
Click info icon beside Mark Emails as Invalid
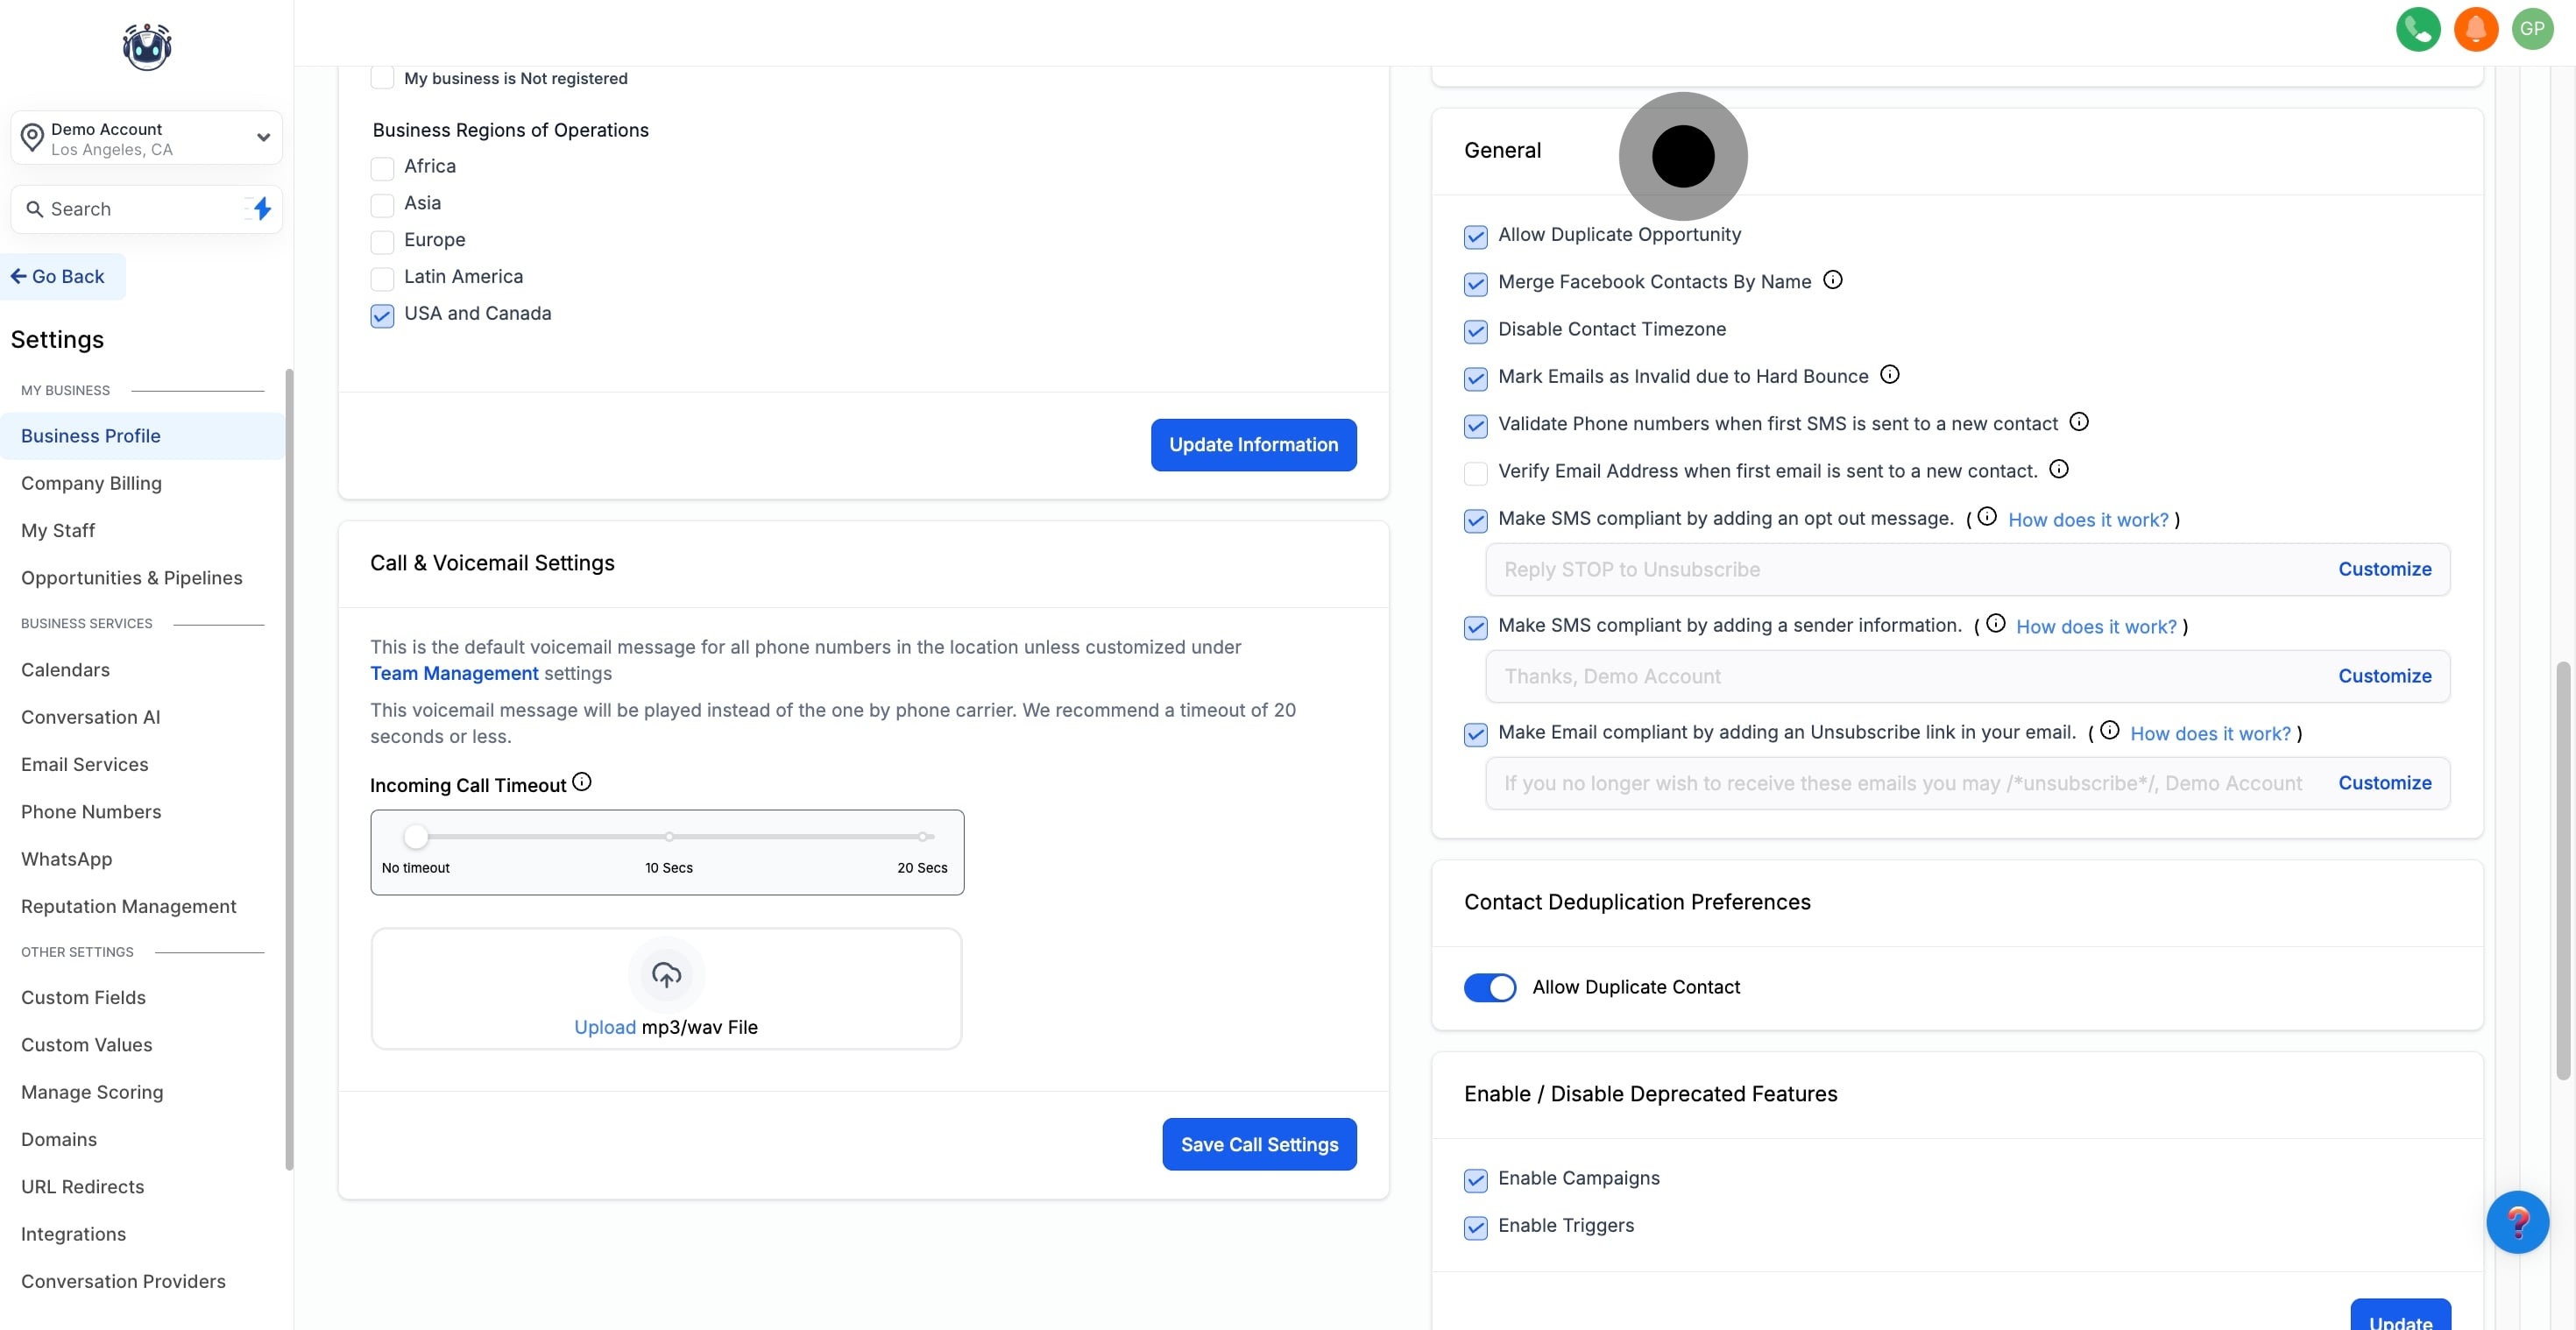(1889, 375)
